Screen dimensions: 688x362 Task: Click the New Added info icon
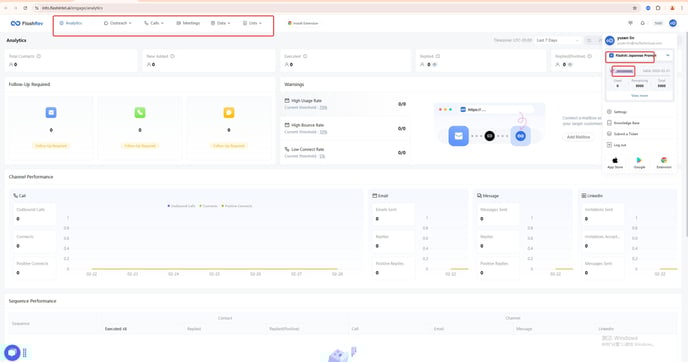tap(172, 56)
